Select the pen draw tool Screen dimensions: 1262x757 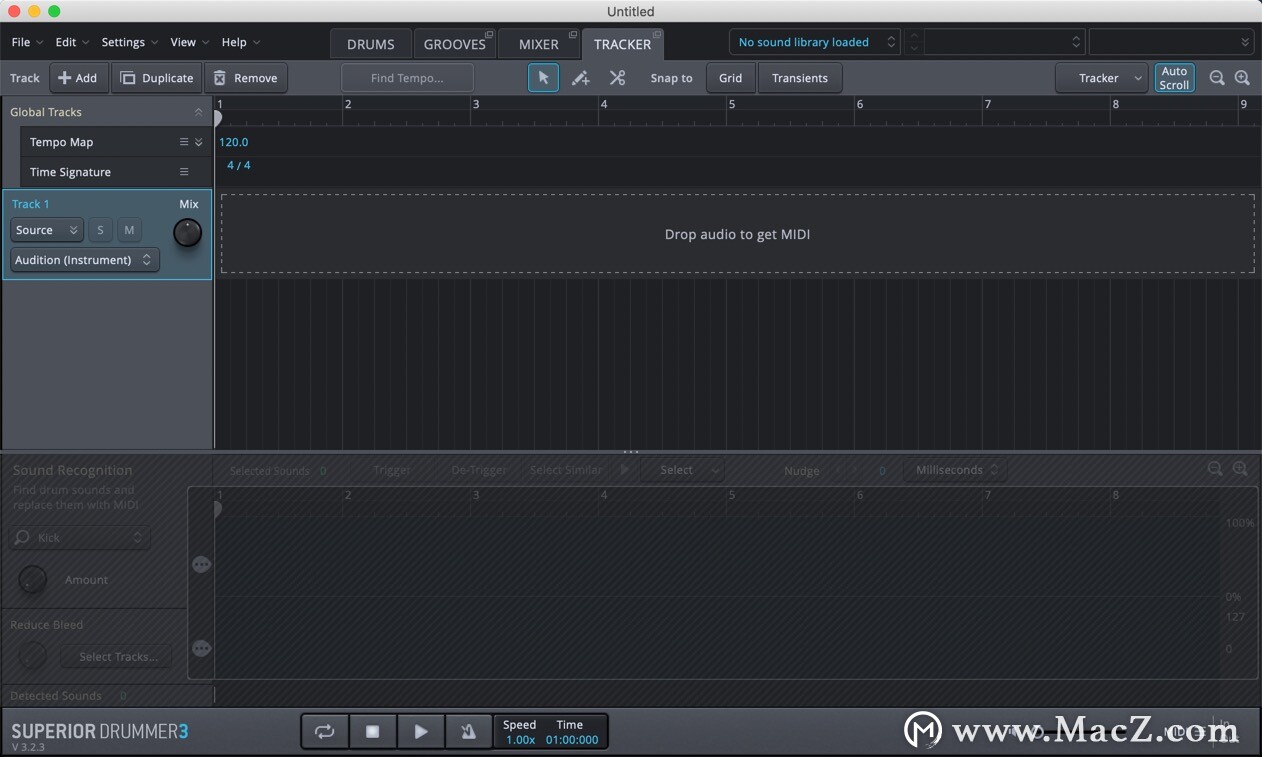click(x=580, y=78)
